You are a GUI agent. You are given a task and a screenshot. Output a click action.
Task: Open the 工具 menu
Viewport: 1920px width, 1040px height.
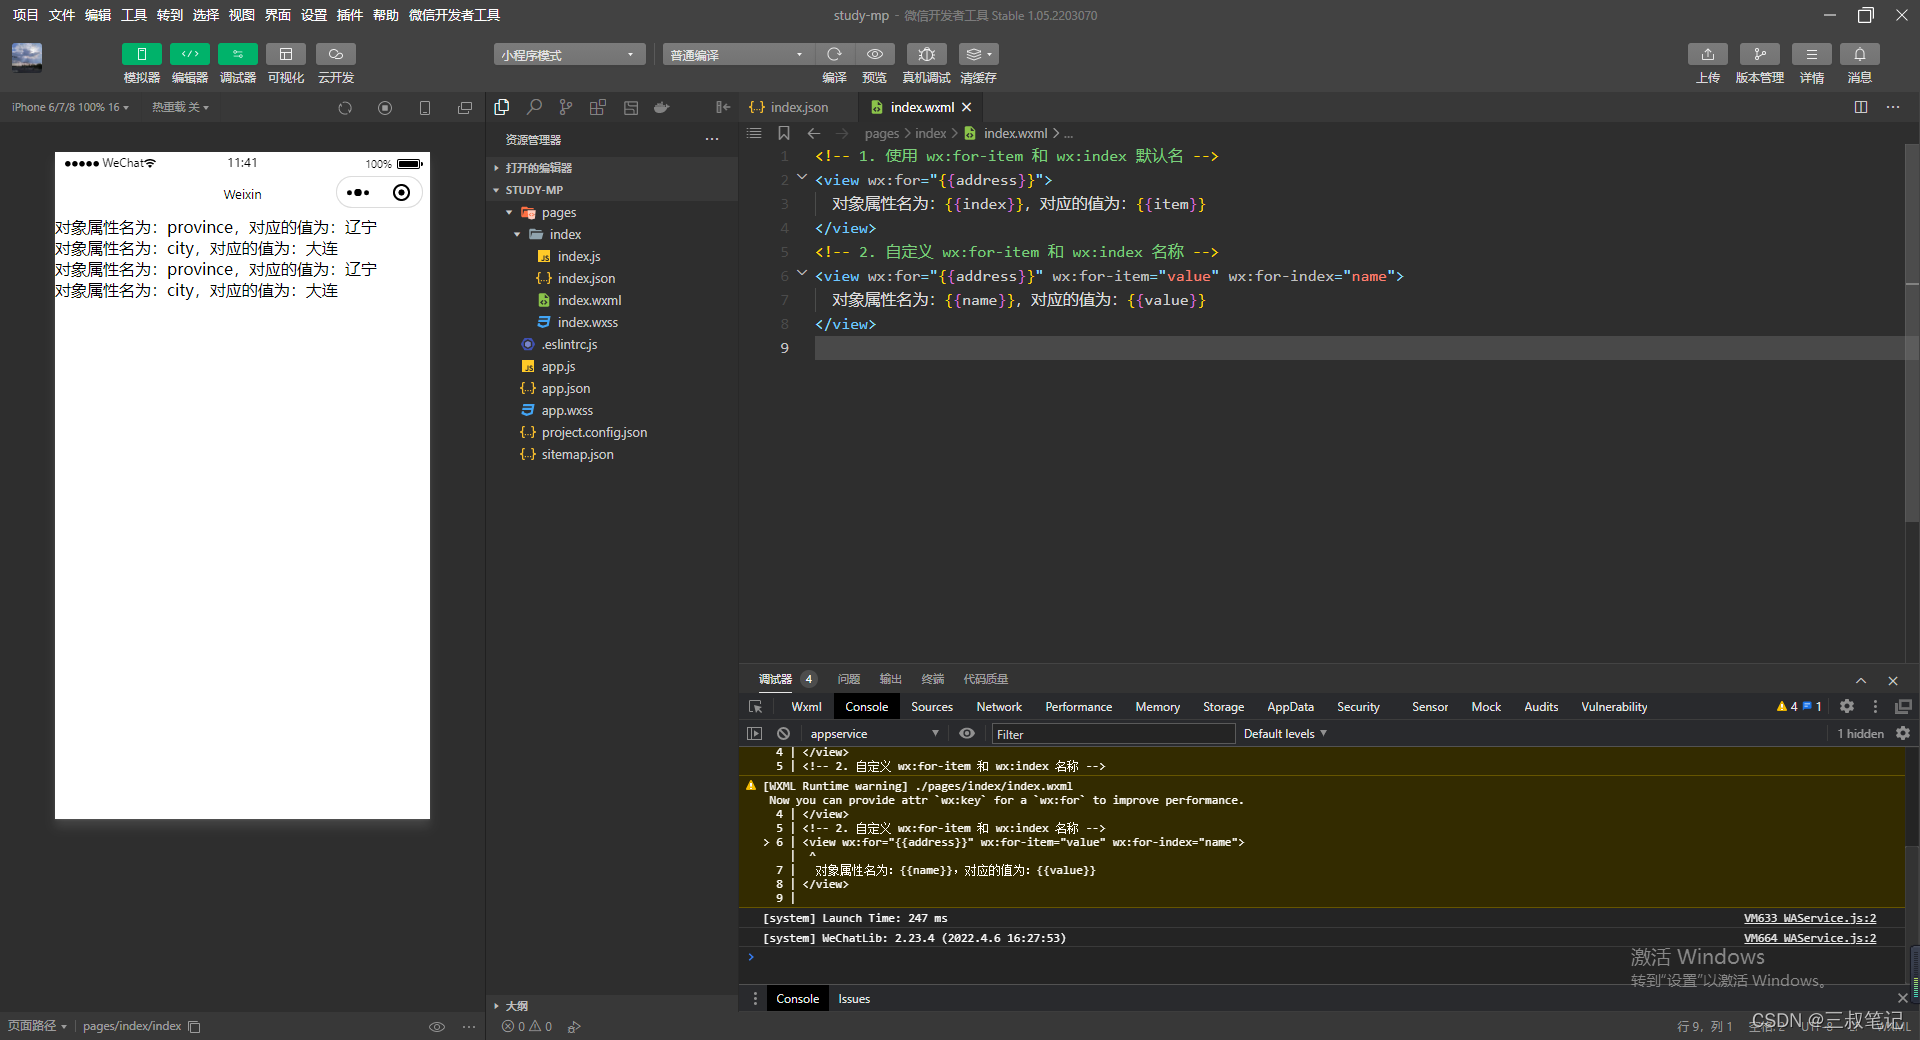click(x=133, y=15)
